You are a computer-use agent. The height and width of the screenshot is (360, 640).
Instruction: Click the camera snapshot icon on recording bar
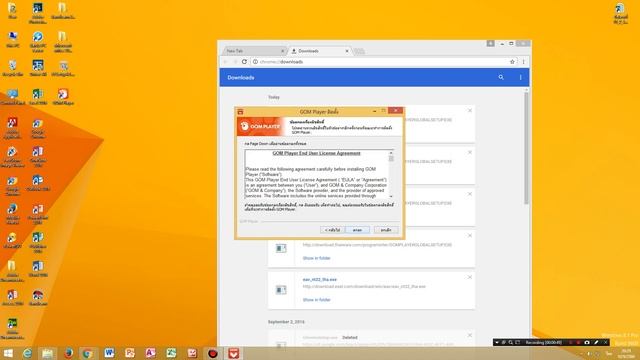coord(587,342)
